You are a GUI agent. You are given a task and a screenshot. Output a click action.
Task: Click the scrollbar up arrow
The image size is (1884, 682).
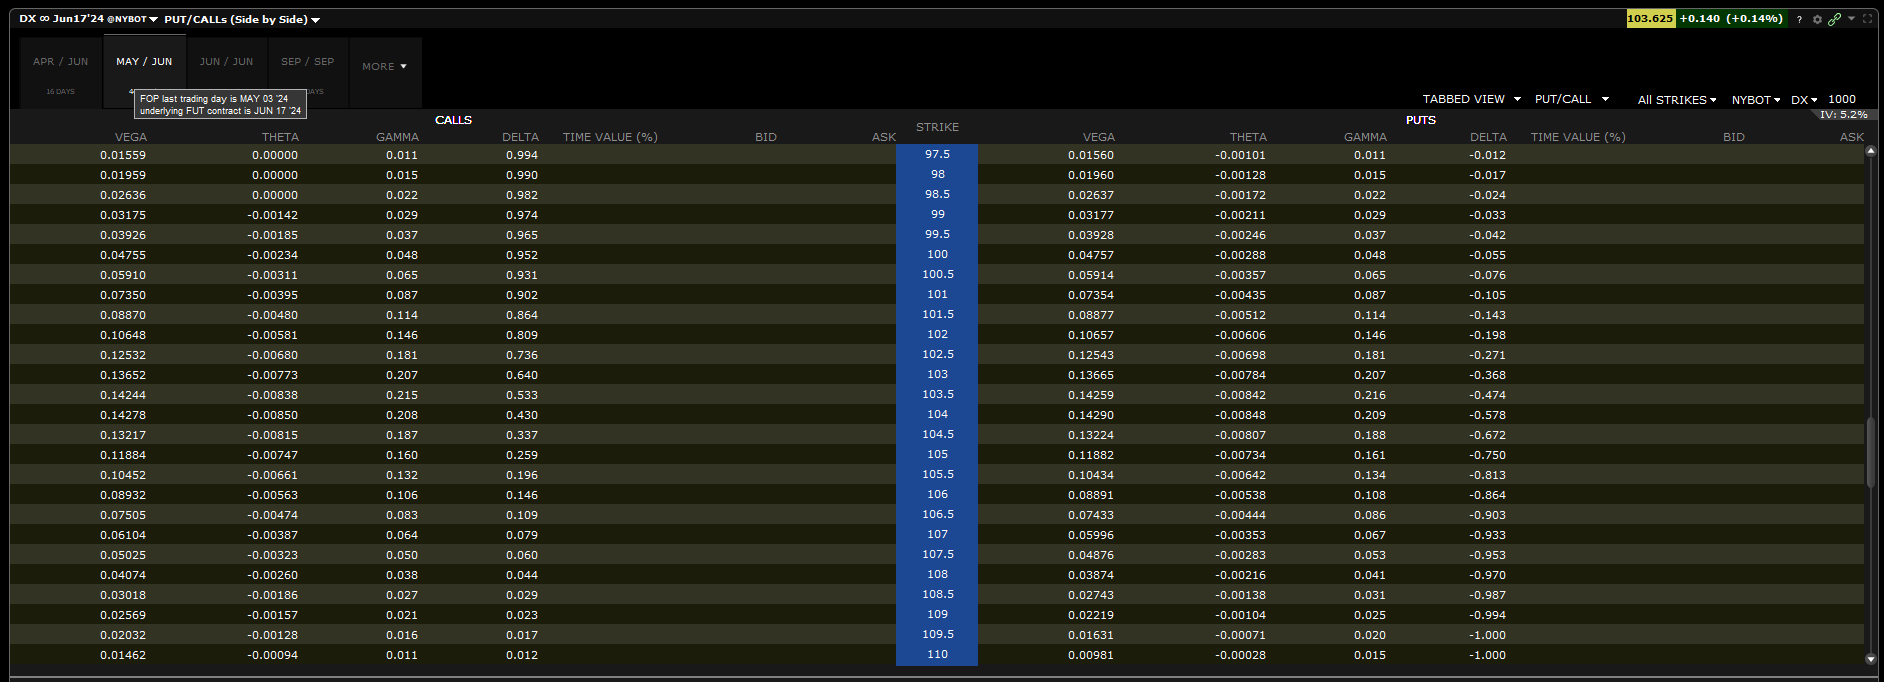(x=1870, y=152)
